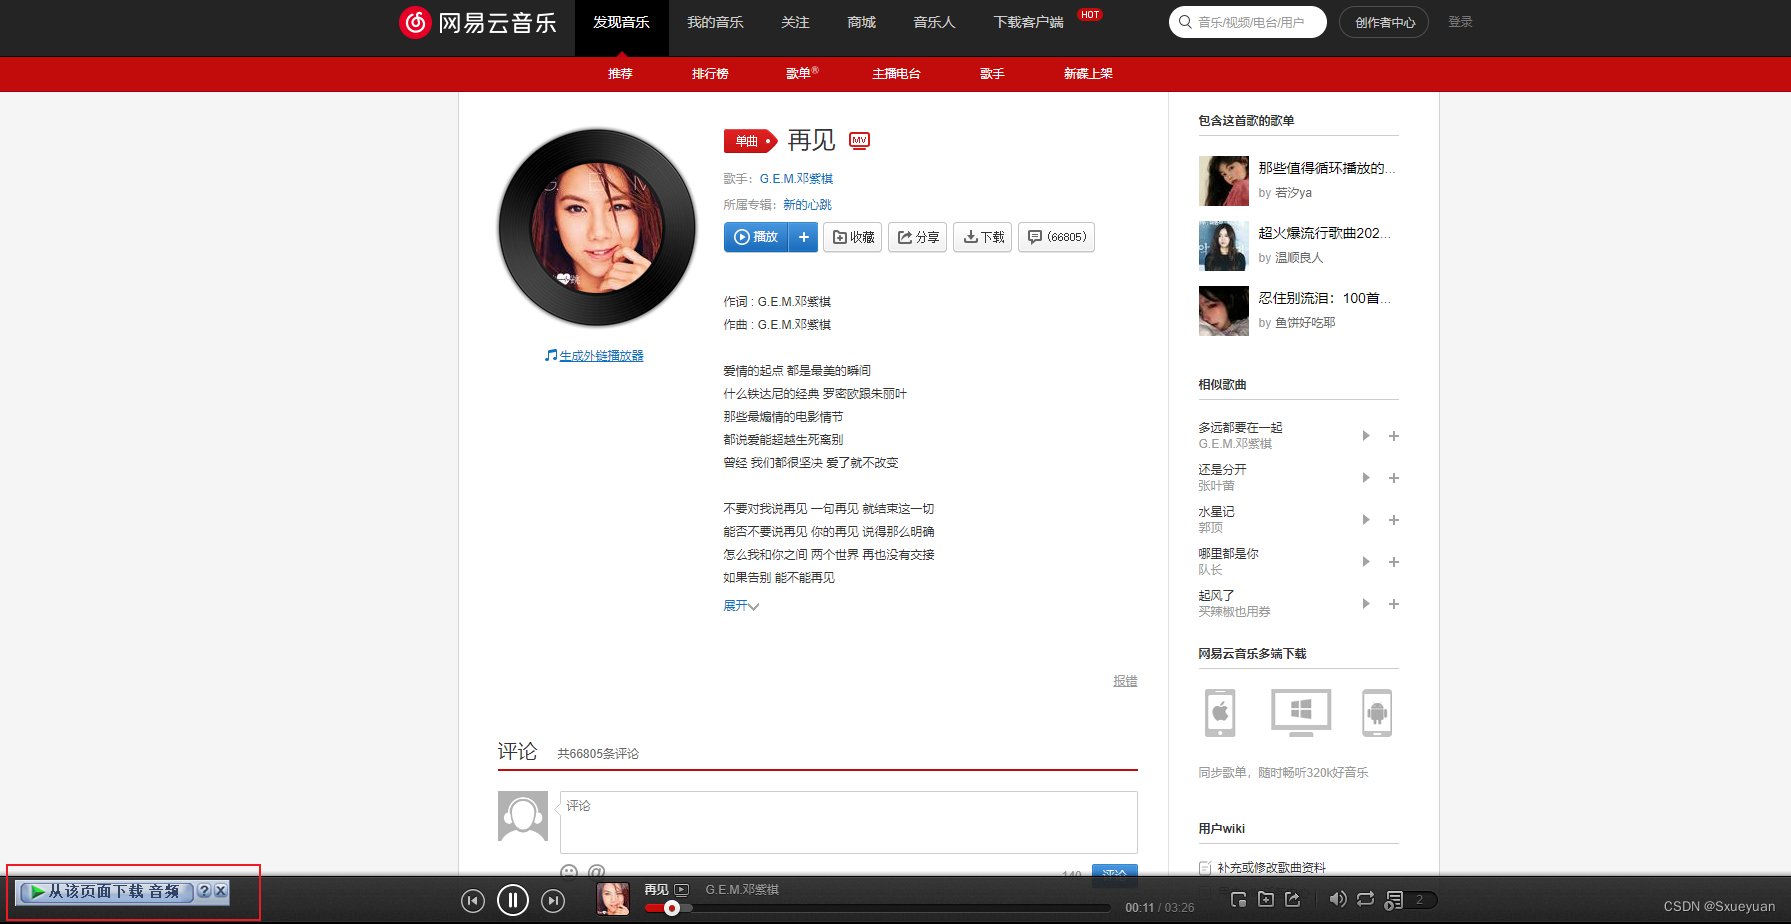Click the 分享 share button
The height and width of the screenshot is (924, 1791).
point(917,237)
